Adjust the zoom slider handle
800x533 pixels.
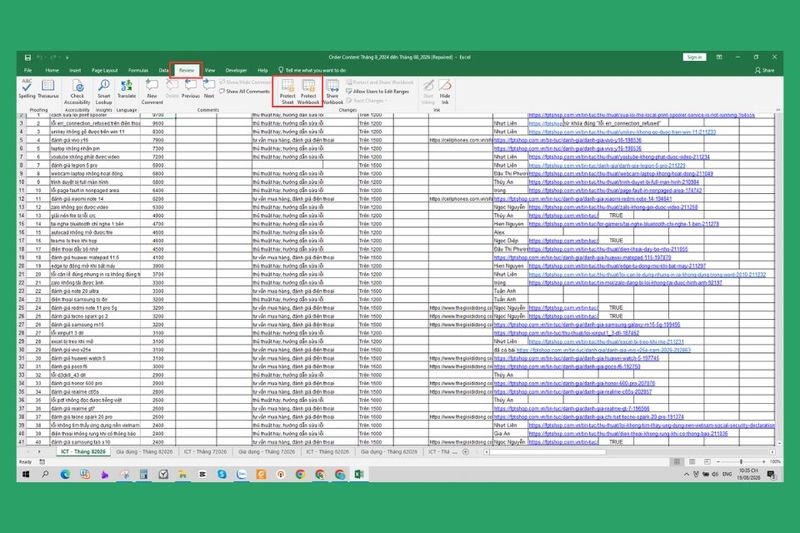[x=741, y=462]
